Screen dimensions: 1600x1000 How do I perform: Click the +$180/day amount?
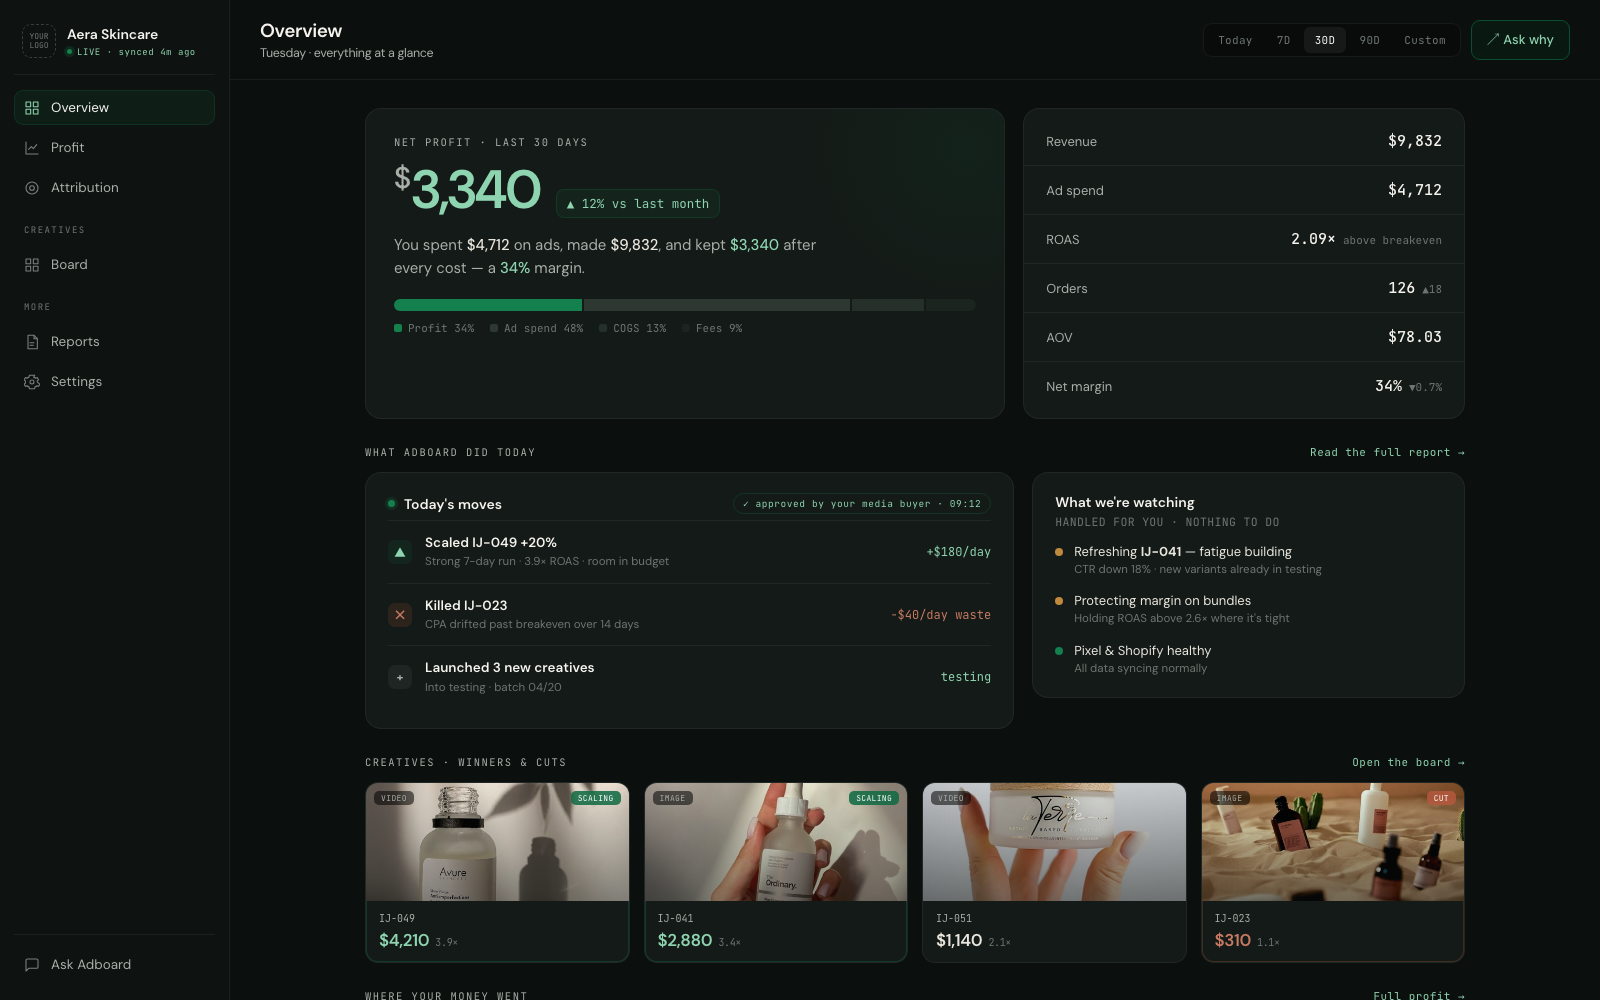958,552
